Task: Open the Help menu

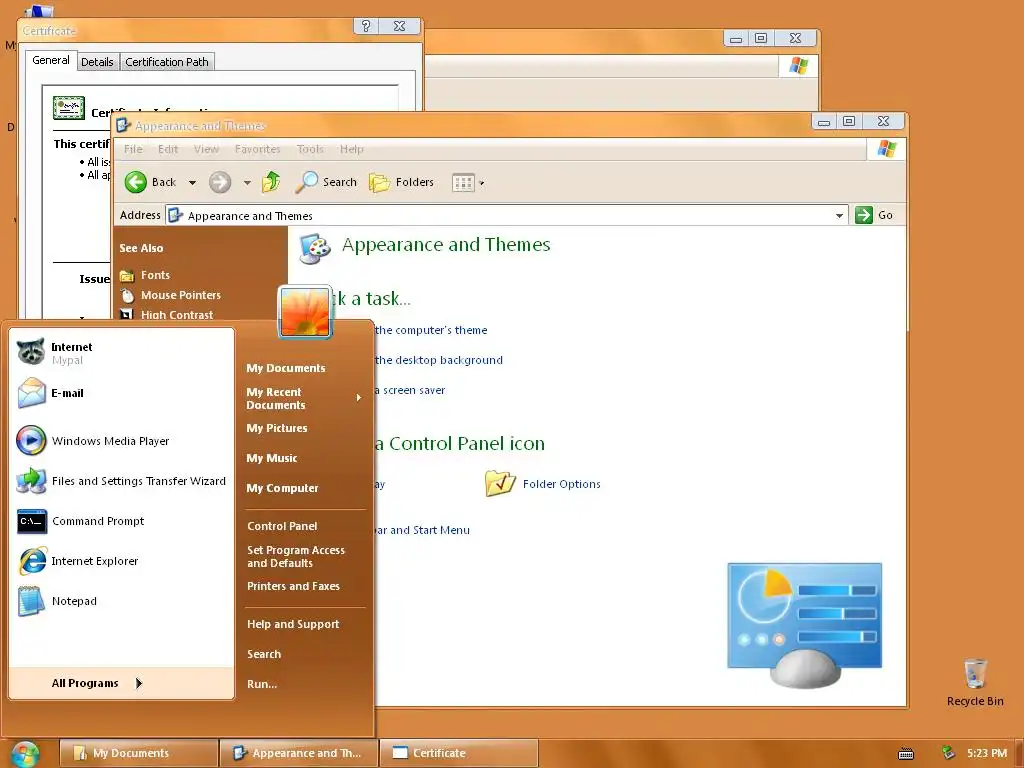Action: [351, 149]
